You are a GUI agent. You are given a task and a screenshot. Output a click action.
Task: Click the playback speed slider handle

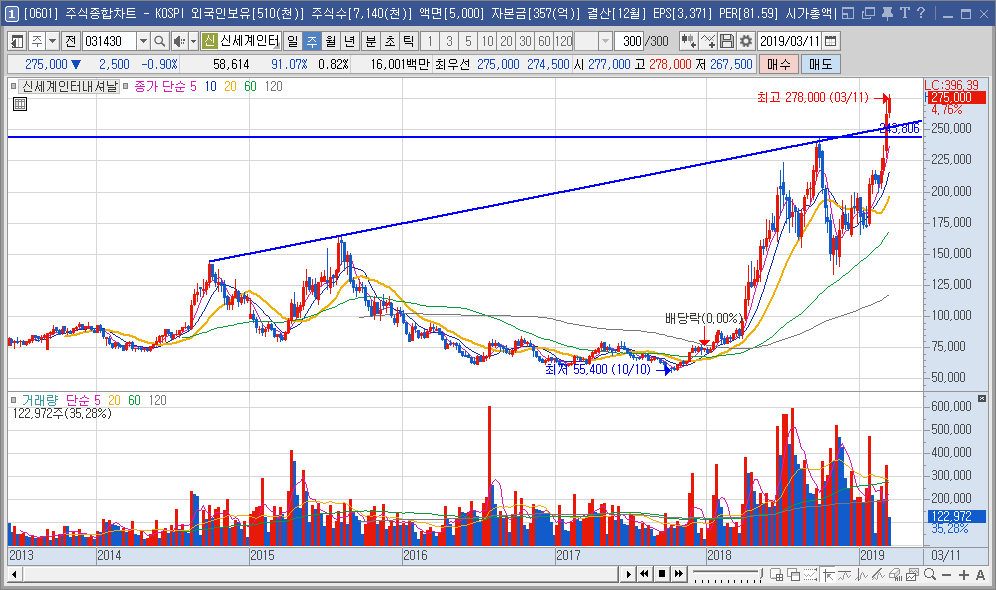[x=761, y=573]
